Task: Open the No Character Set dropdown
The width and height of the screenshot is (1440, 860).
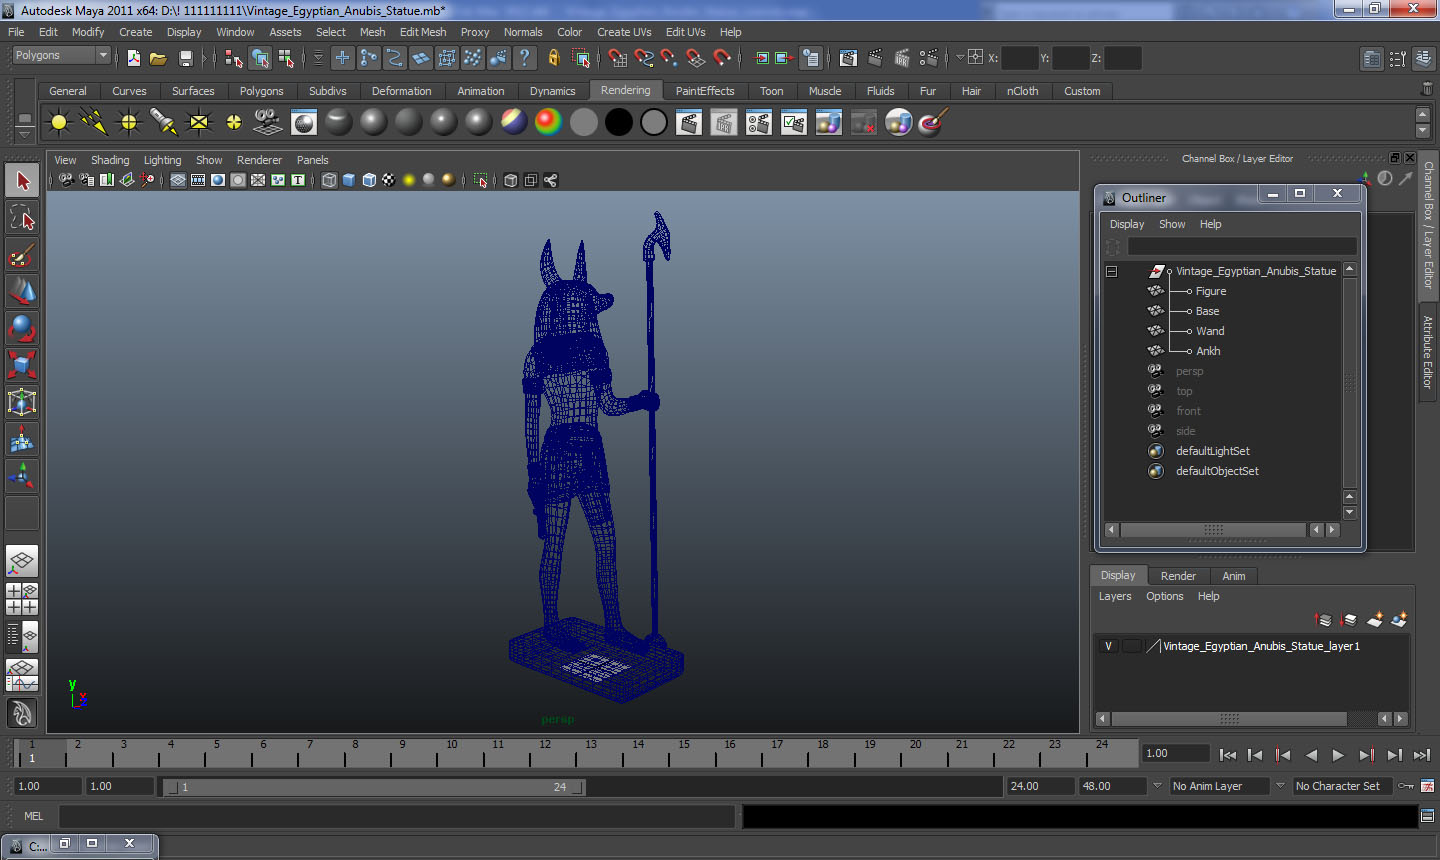Action: coord(1343,786)
